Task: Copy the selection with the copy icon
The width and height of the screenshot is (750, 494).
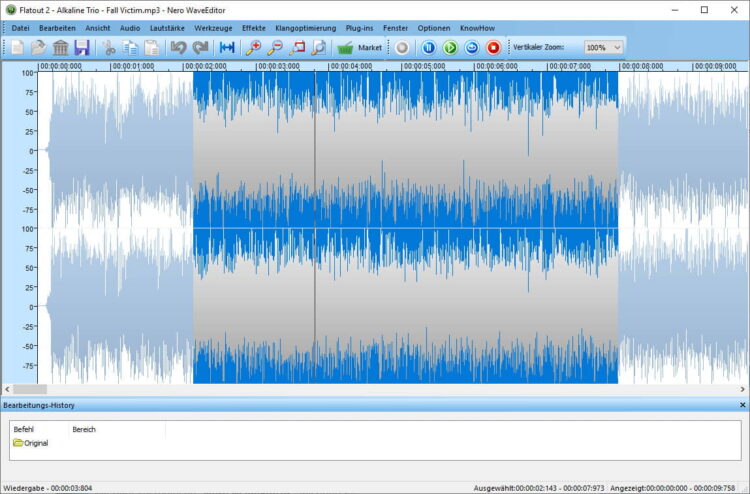Action: coord(130,47)
